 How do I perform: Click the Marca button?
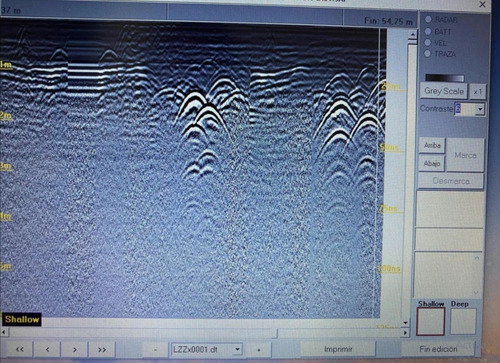tap(465, 155)
